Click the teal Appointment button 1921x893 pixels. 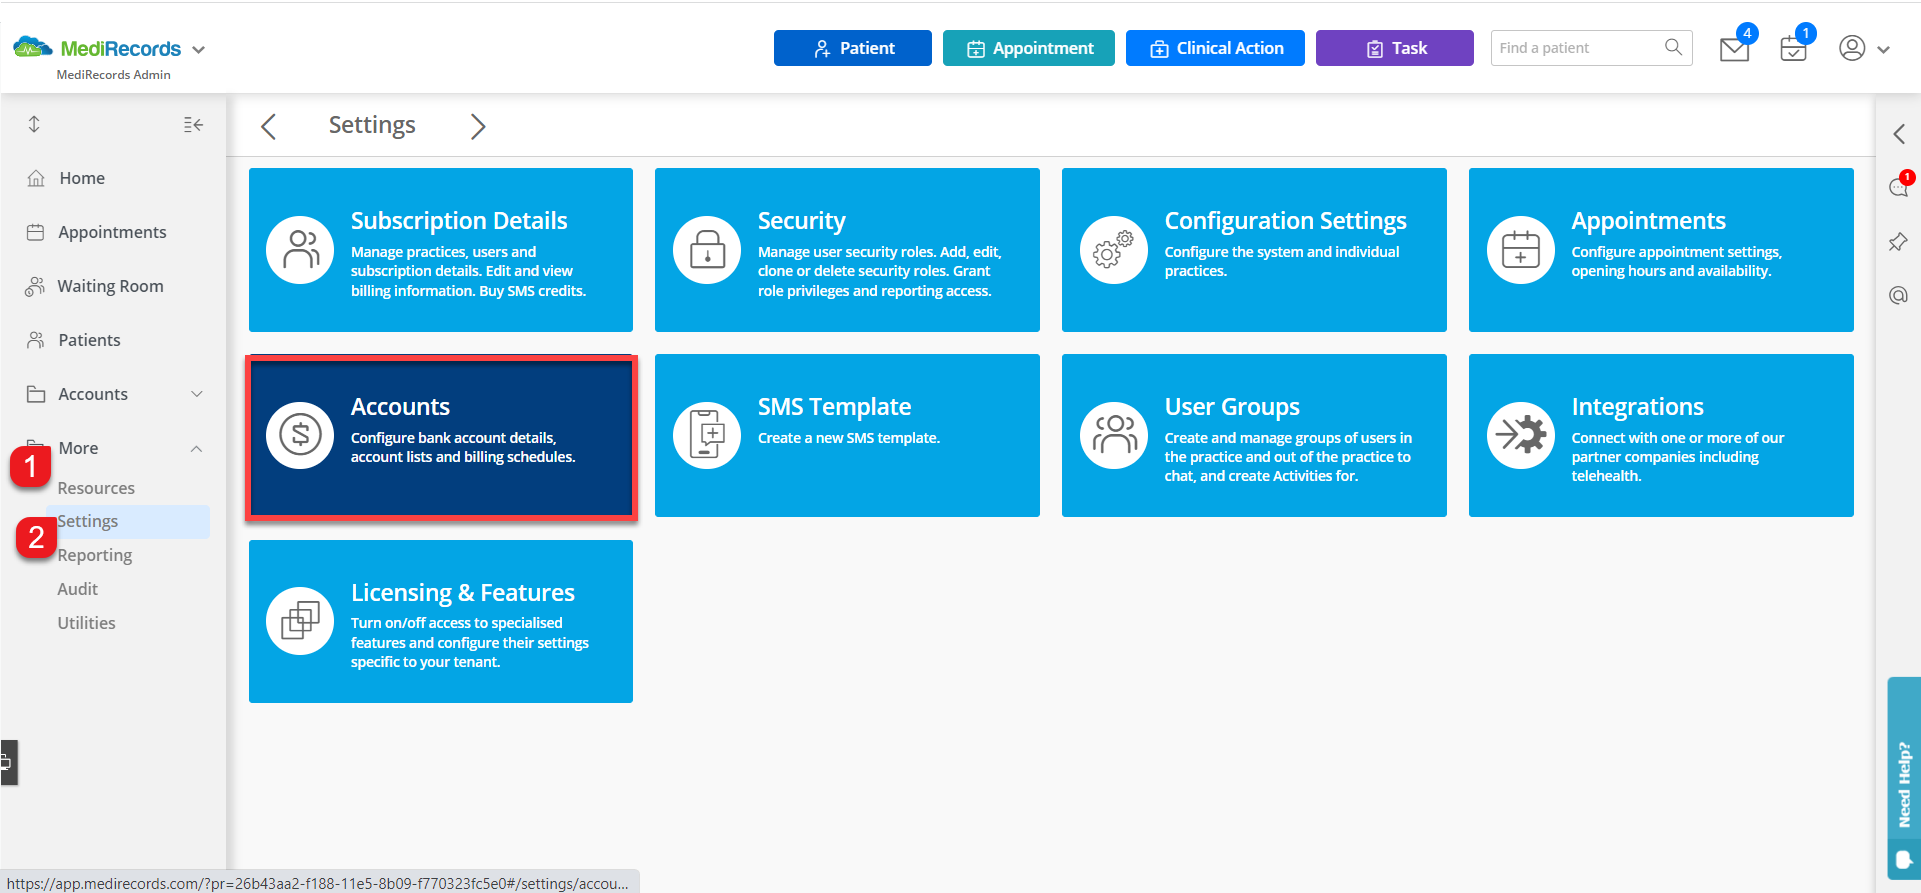tap(1028, 48)
